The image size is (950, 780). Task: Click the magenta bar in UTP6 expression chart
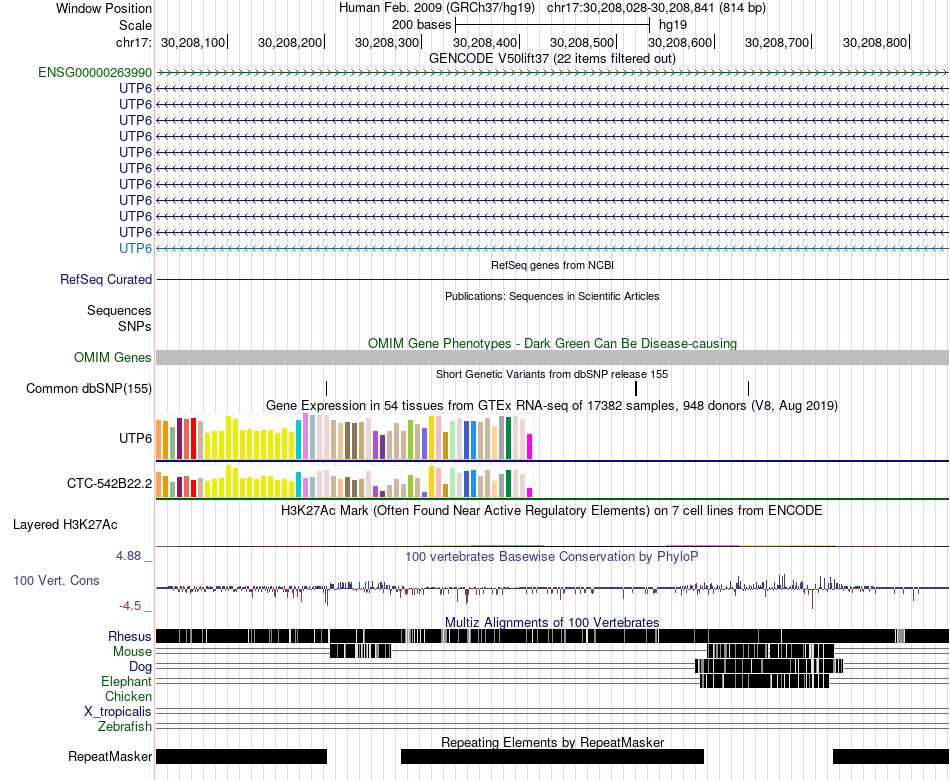(x=530, y=447)
